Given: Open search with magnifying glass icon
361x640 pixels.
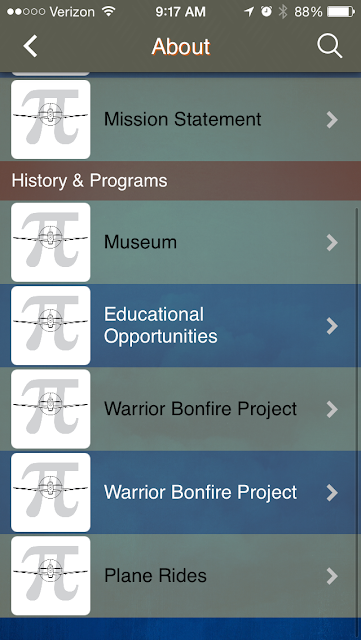Looking at the screenshot, I should (x=329, y=46).
